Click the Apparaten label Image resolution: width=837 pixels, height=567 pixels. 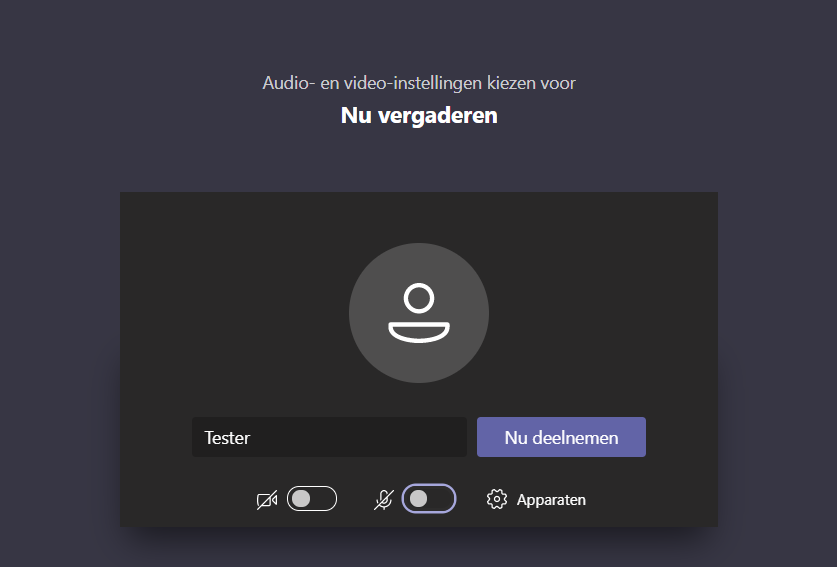551,500
